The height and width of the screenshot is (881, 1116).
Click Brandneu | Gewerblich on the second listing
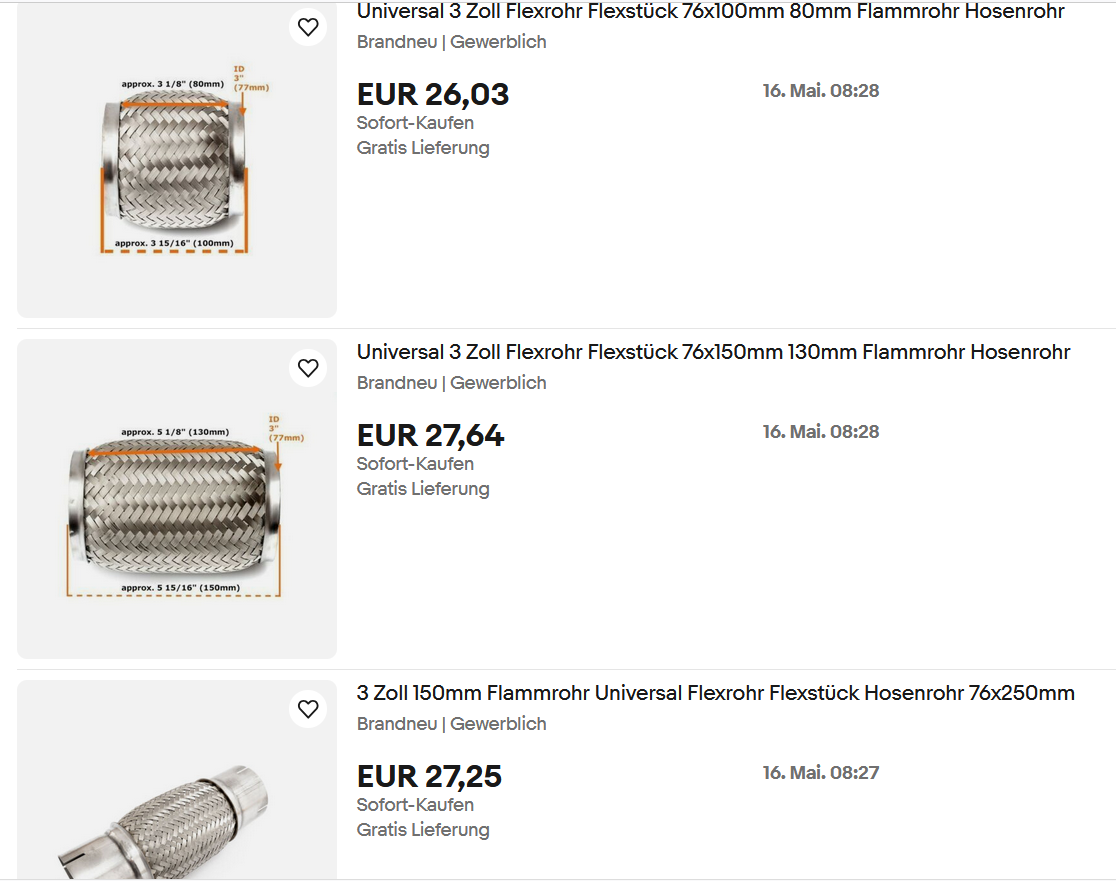(x=451, y=383)
